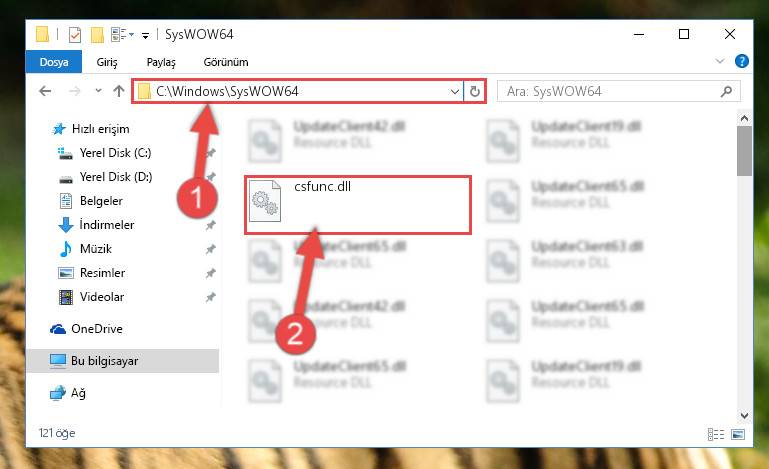Viewport: 769px width, 469px height.
Task: Click the vertical scrollbar down arrow
Action: pyautogui.click(x=744, y=416)
